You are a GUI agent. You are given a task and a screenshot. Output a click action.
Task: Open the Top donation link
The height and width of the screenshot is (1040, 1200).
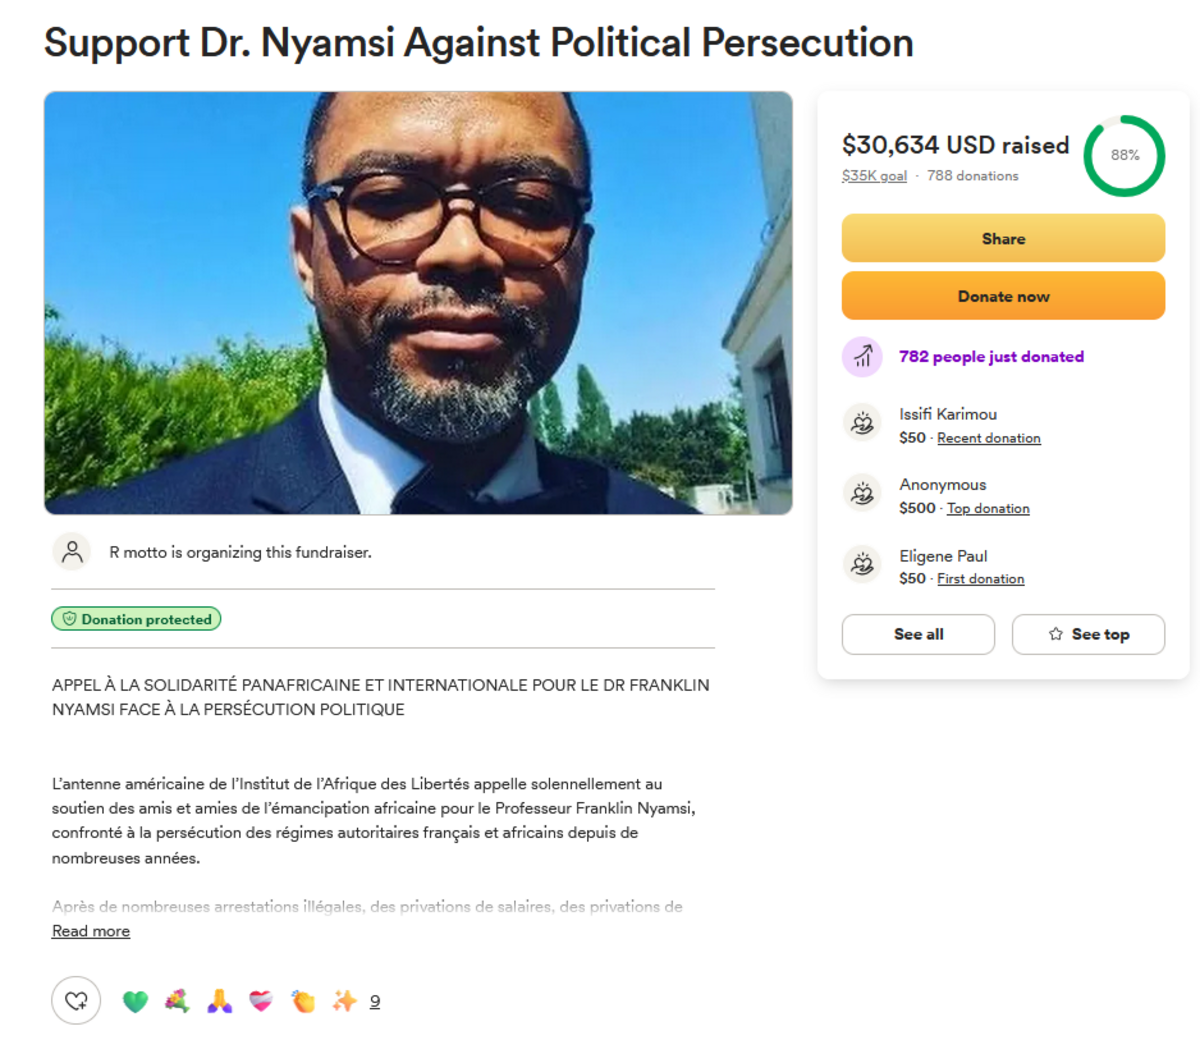[x=988, y=508]
